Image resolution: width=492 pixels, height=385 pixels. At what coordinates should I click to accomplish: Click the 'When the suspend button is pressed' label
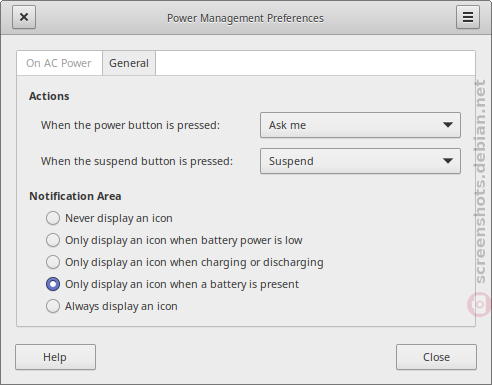[137, 161]
